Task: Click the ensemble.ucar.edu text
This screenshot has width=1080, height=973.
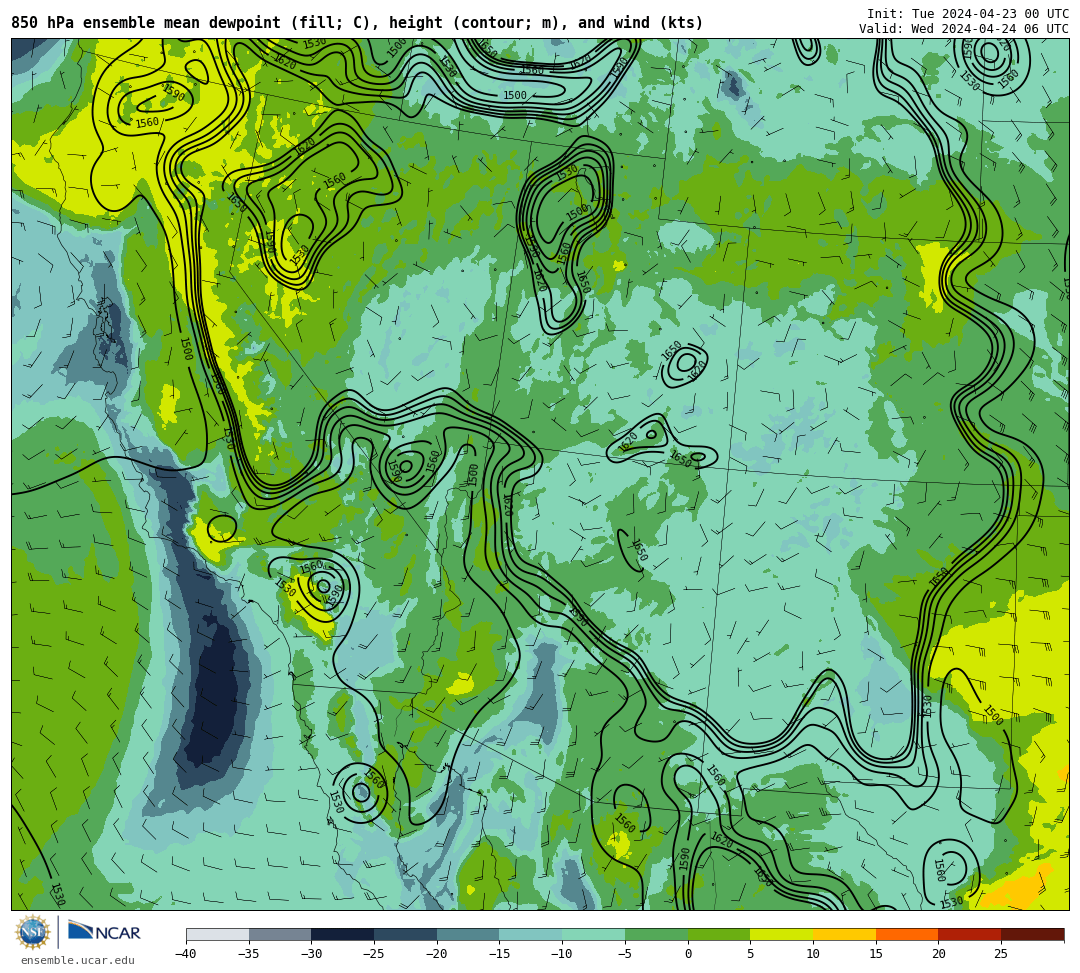Action: click(77, 960)
